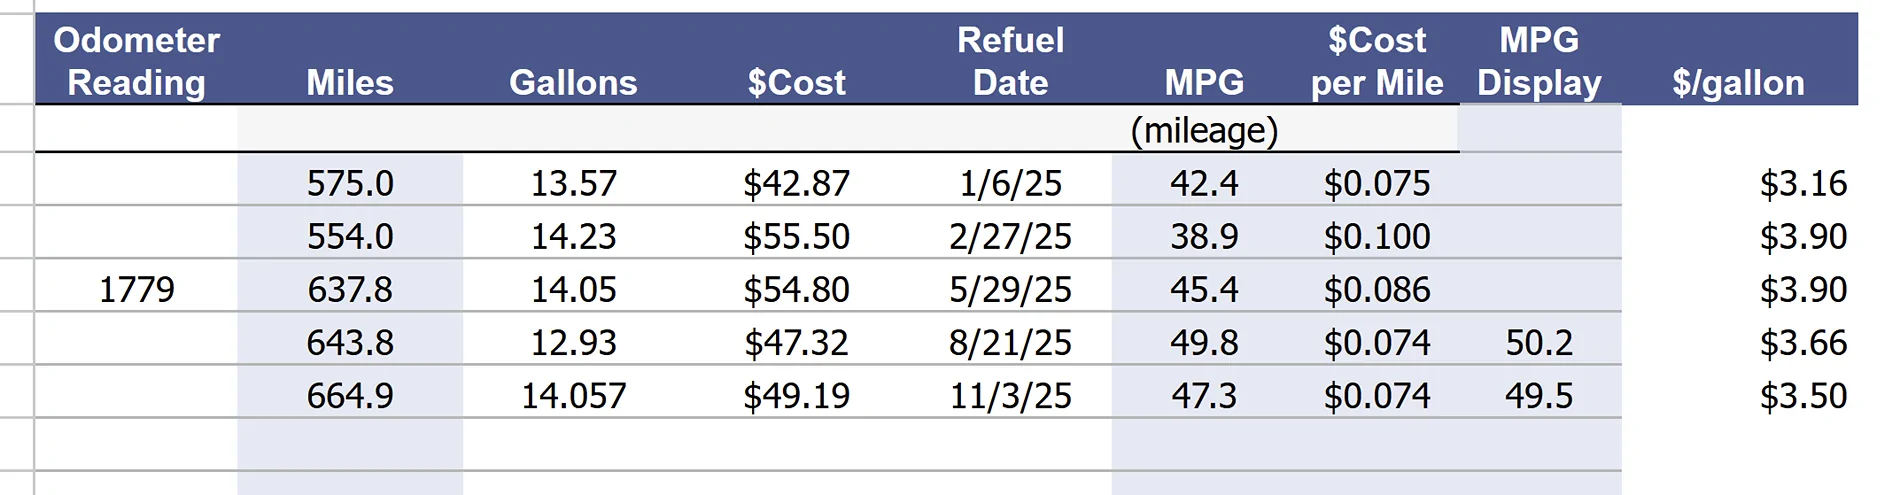The height and width of the screenshot is (495, 1900).
Task: Select the $/gallon column header
Action: point(1739,60)
